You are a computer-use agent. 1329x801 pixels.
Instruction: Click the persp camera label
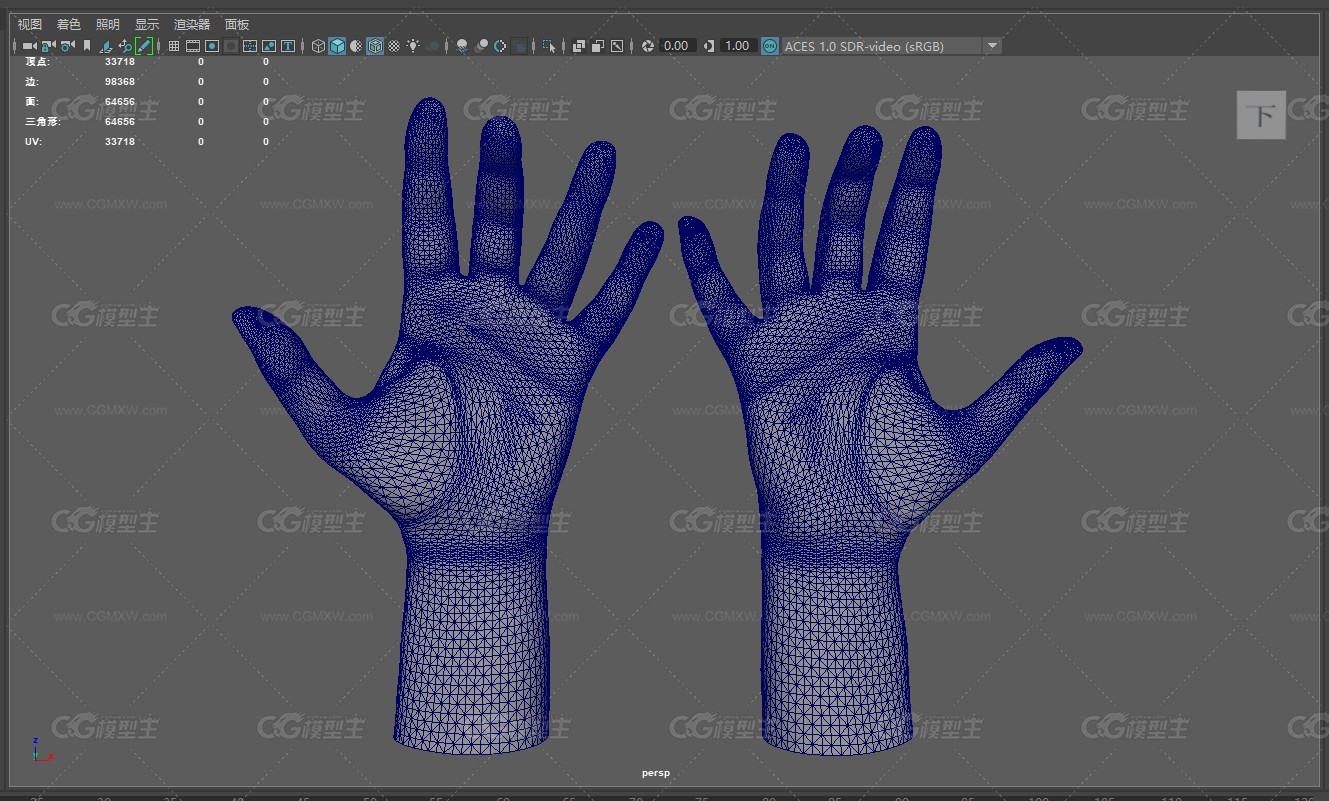[x=655, y=773]
